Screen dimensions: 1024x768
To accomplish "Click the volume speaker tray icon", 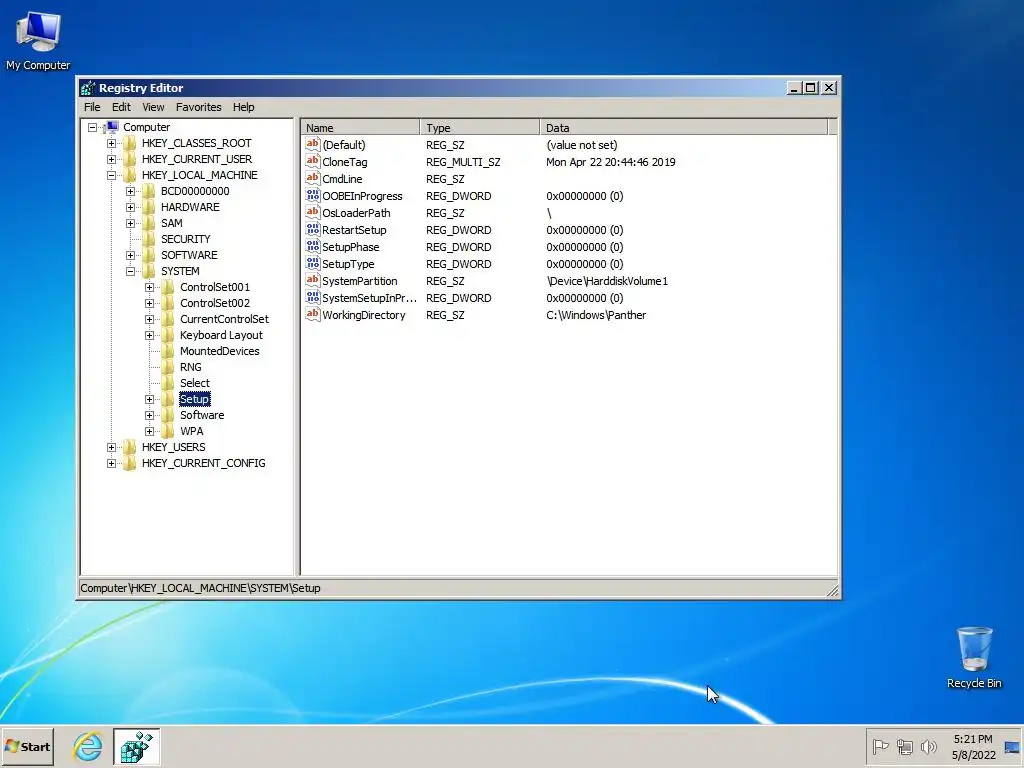I will (928, 746).
